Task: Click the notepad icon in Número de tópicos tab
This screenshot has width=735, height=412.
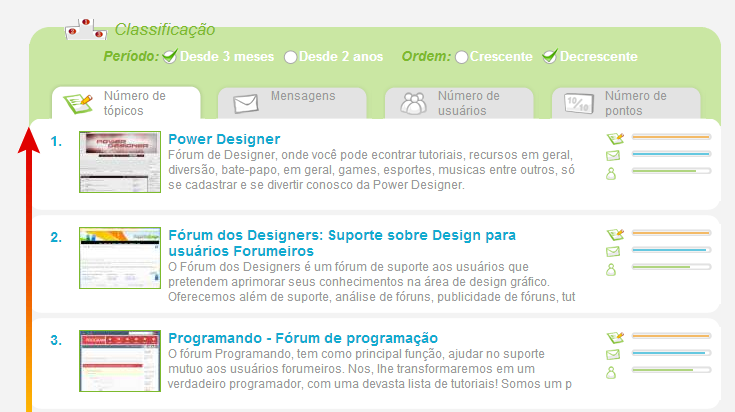Action: (x=78, y=103)
